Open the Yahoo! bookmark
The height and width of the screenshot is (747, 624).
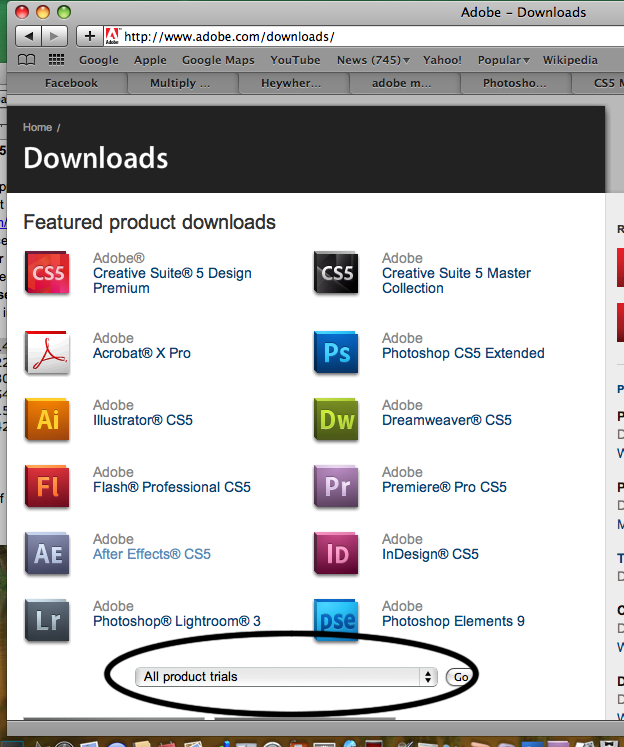click(442, 60)
